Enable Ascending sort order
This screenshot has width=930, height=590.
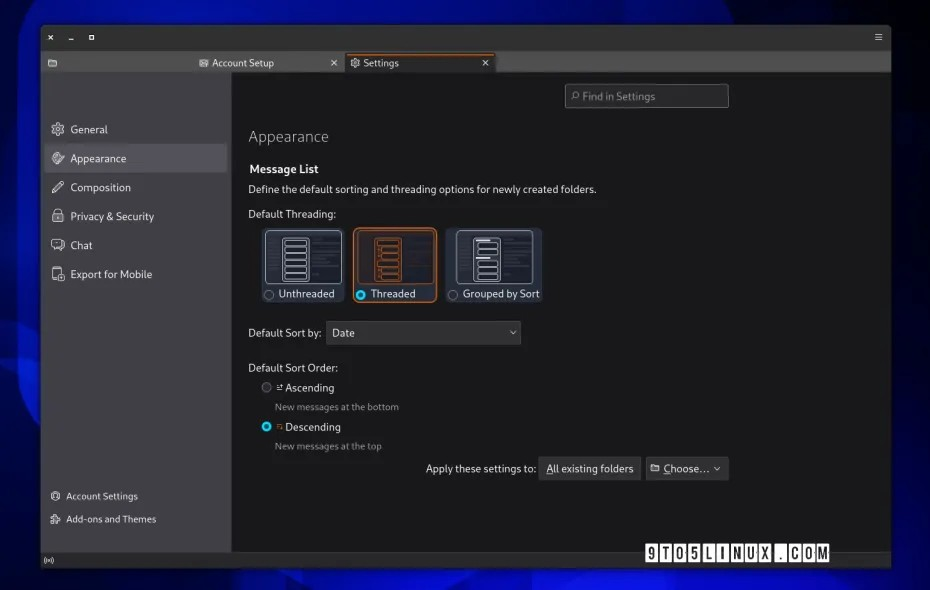[267, 387]
